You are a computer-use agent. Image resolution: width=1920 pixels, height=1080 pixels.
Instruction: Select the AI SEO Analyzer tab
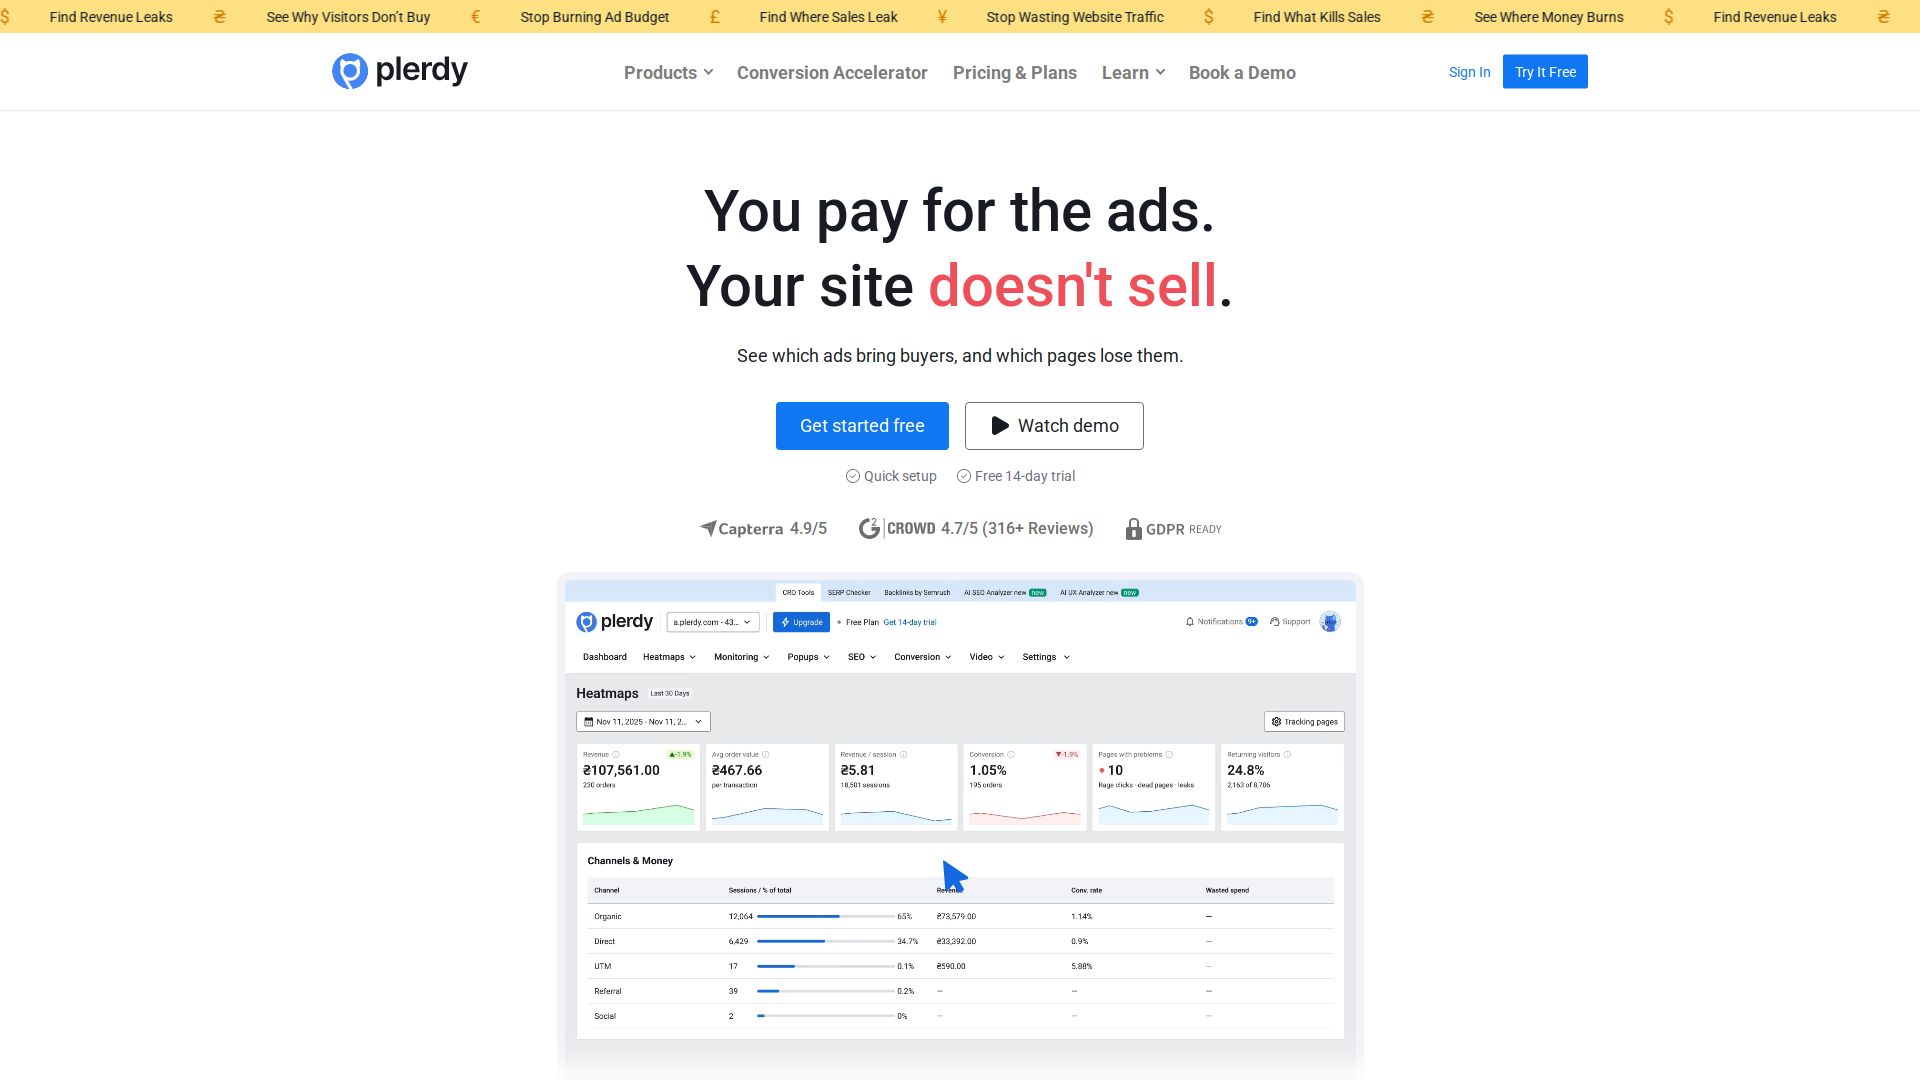pyautogui.click(x=1005, y=593)
